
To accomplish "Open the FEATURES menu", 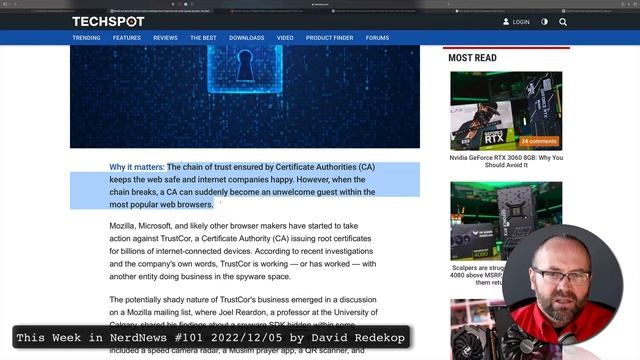I will point(127,38).
